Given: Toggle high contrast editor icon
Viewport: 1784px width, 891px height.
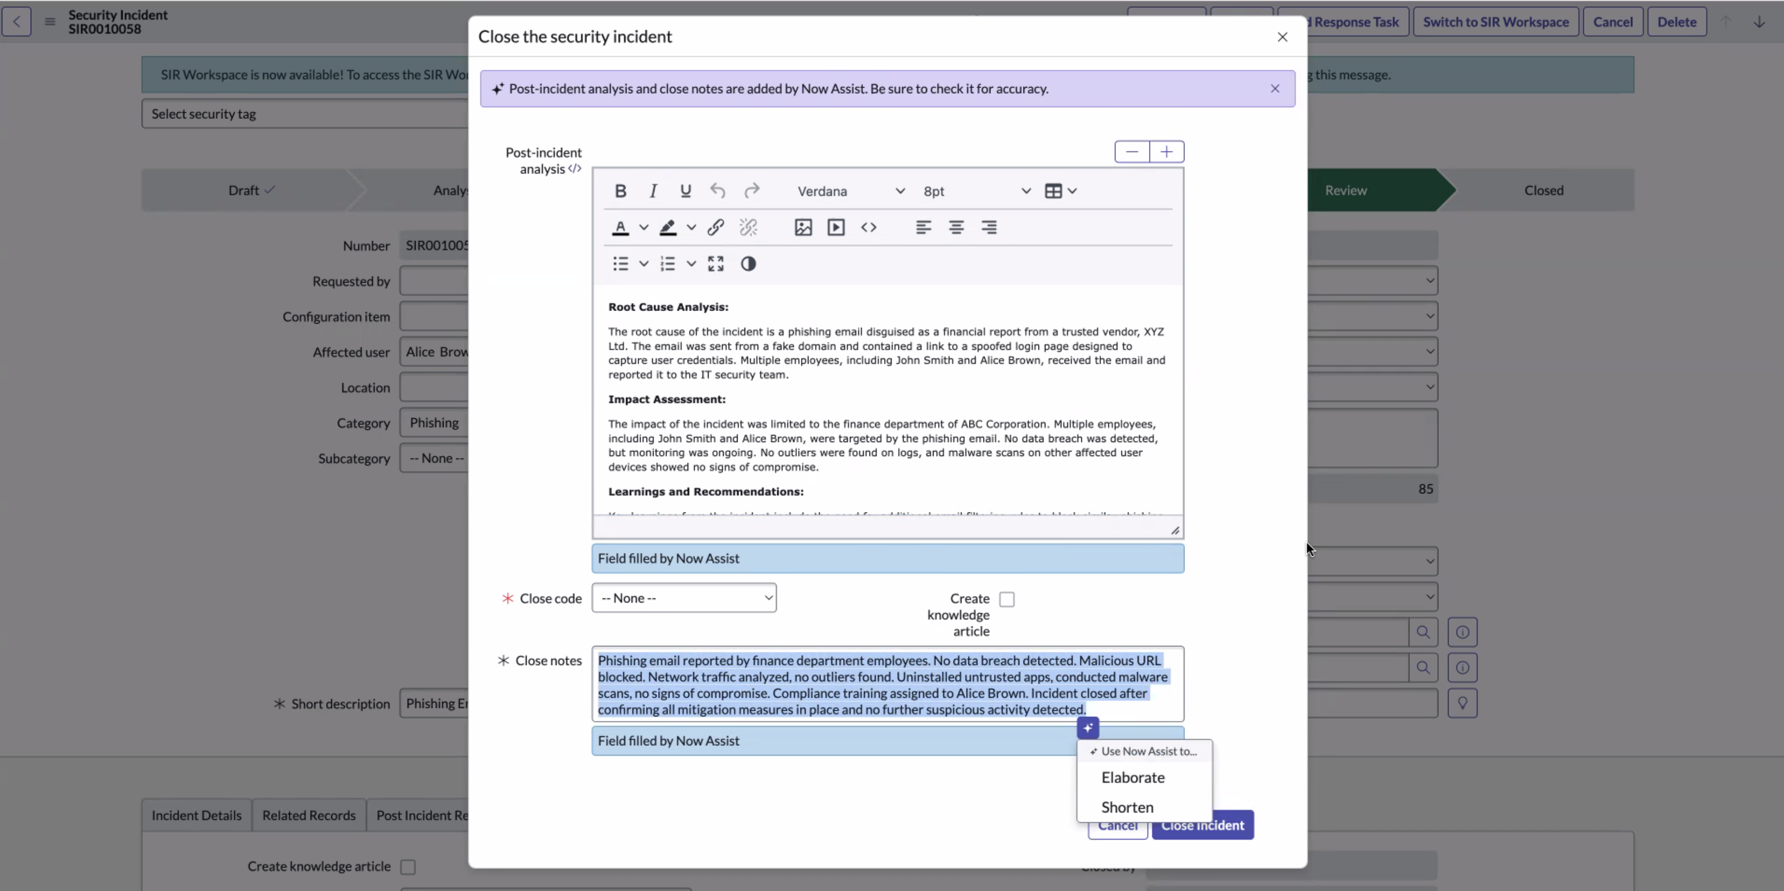Looking at the screenshot, I should 748,264.
